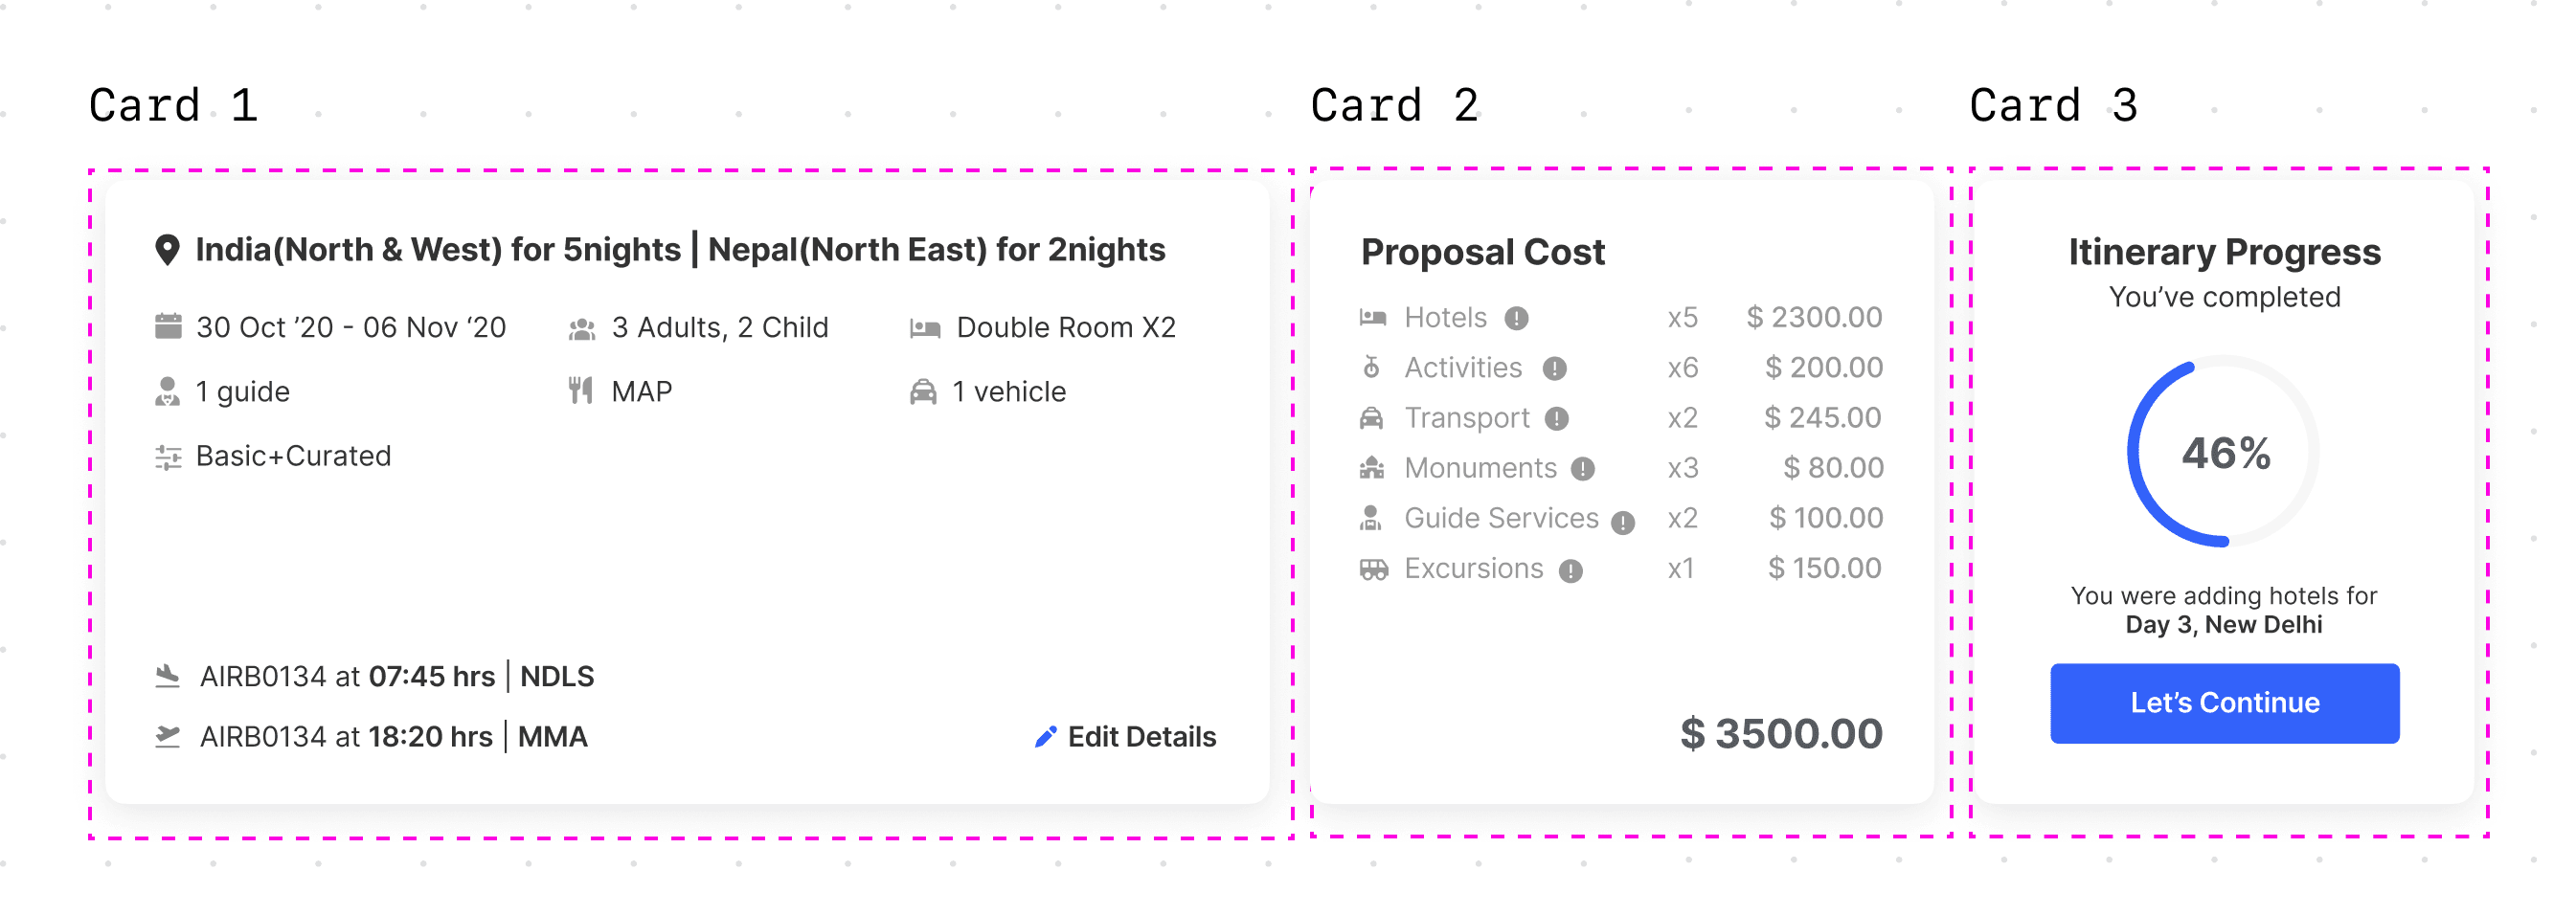Click the Let's Continue button
Screen dimensions: 2576x915
click(2224, 703)
